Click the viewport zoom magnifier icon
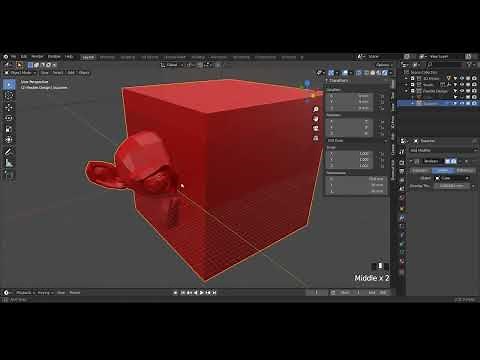 point(316,109)
